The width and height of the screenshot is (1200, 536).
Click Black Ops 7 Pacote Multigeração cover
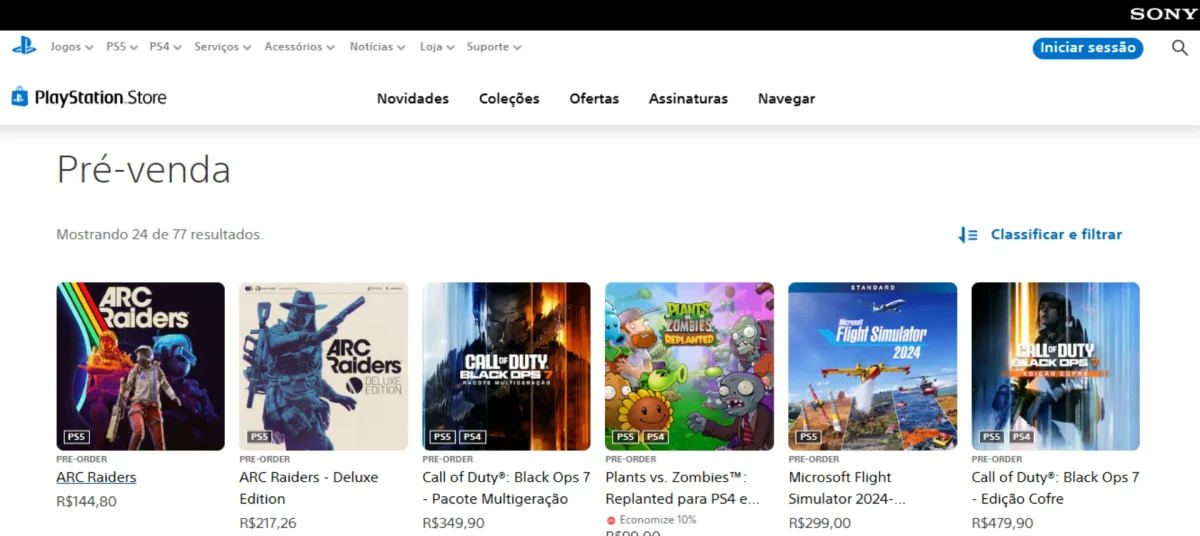pos(506,366)
